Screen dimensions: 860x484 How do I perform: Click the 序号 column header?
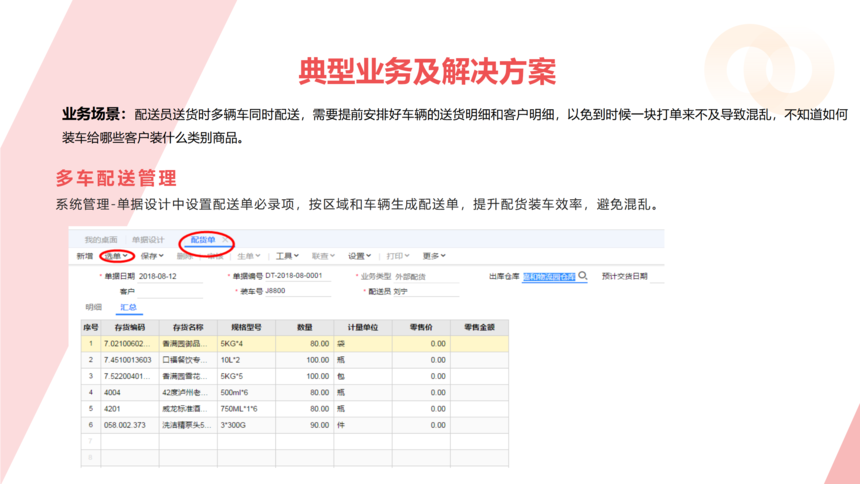[x=90, y=328]
